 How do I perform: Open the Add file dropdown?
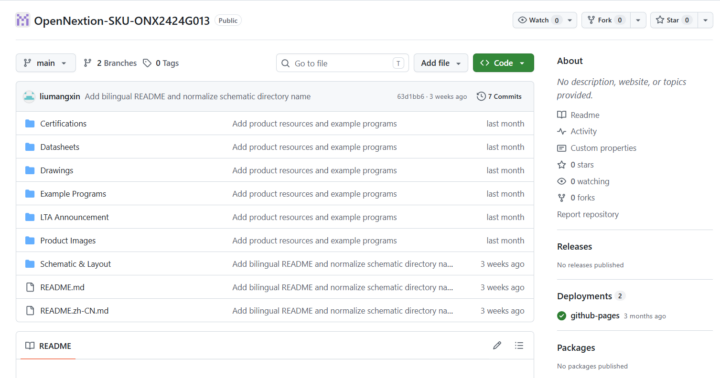pyautogui.click(x=440, y=63)
